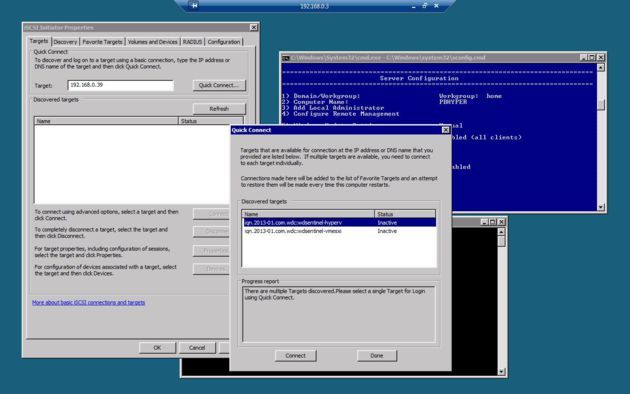Open the Favorite Targets tab

tap(102, 42)
